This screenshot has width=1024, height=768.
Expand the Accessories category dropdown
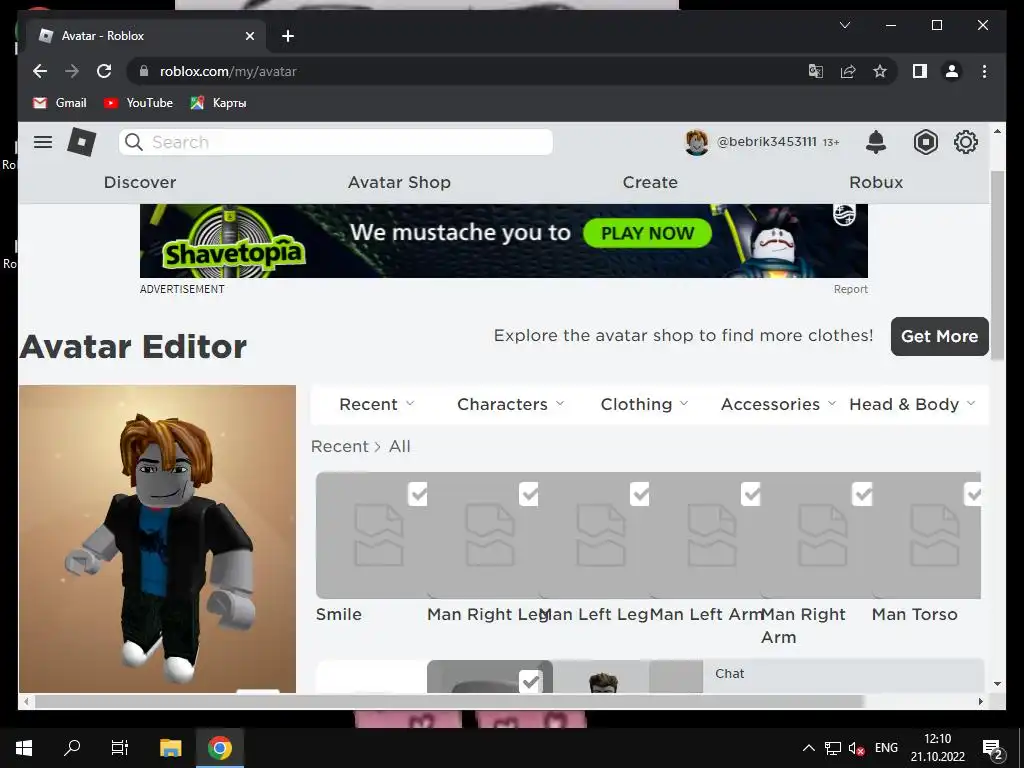pyautogui.click(x=778, y=404)
